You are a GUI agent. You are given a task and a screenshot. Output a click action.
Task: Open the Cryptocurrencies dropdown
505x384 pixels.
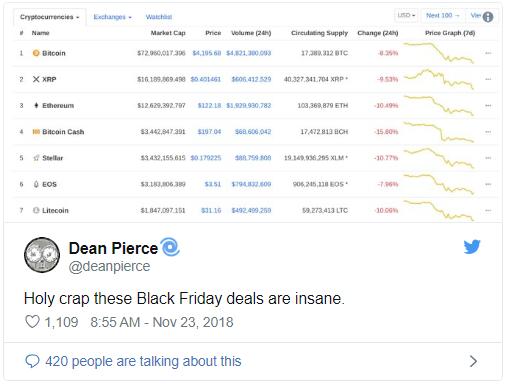(50, 17)
